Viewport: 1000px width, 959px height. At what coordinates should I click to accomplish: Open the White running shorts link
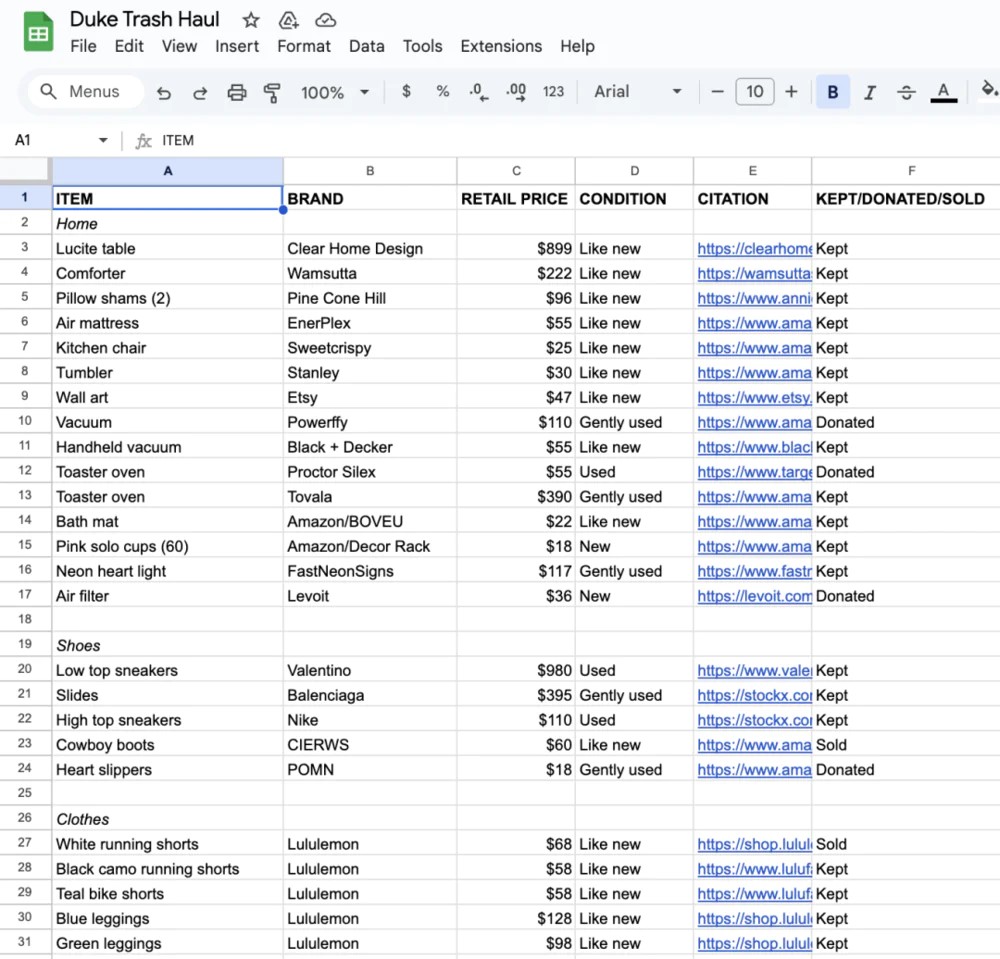tap(754, 844)
